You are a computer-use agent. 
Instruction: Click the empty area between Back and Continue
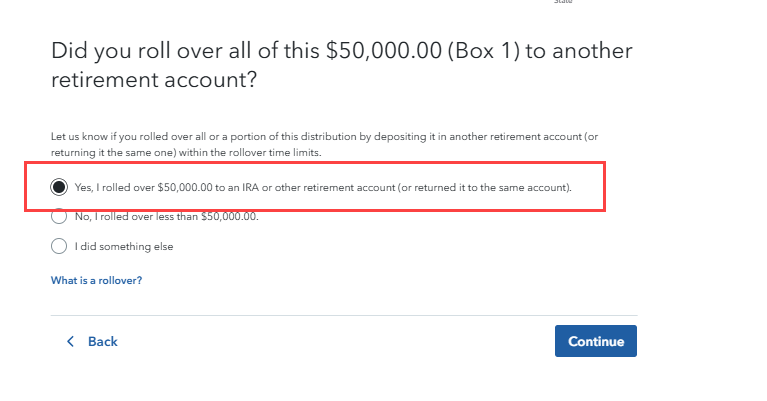[330, 342]
